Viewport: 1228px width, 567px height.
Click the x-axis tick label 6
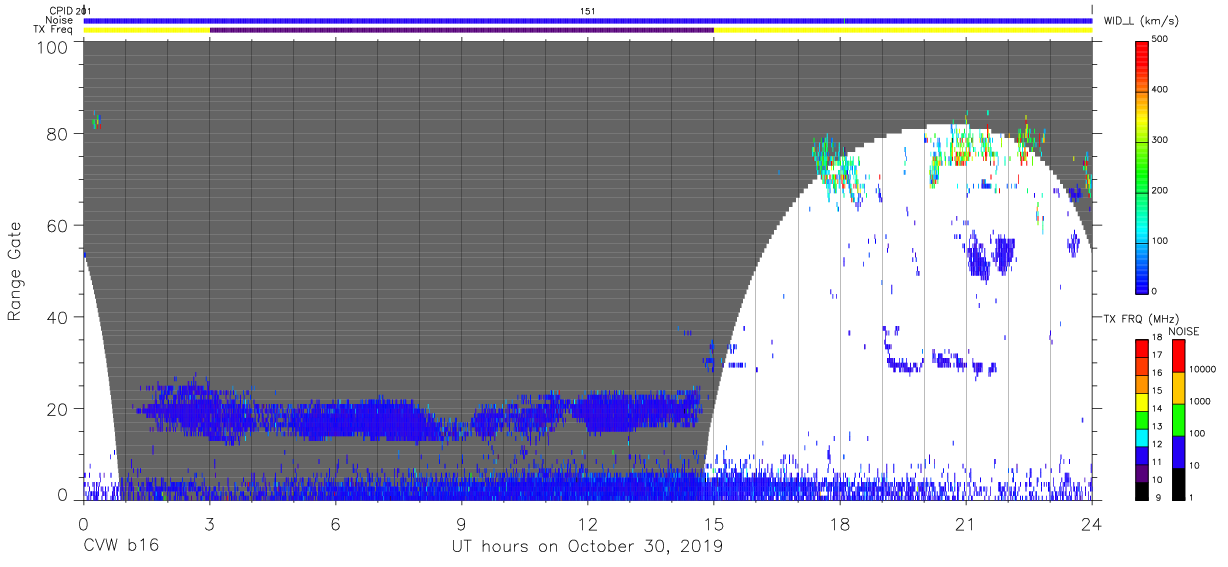335,524
